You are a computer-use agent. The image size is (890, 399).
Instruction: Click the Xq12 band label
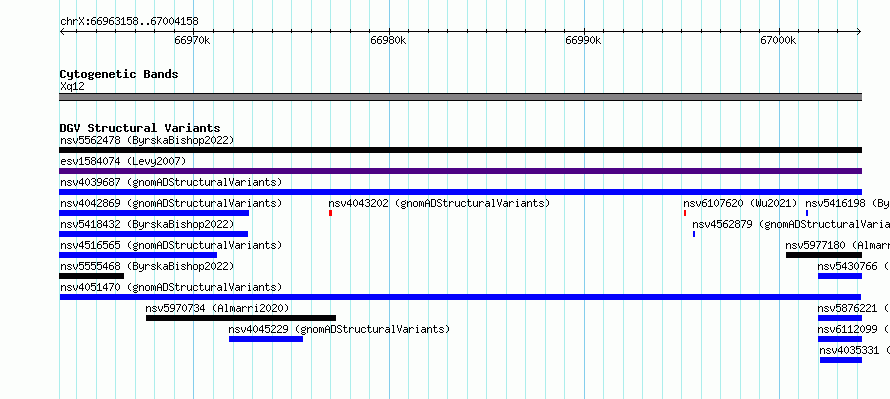click(x=72, y=87)
